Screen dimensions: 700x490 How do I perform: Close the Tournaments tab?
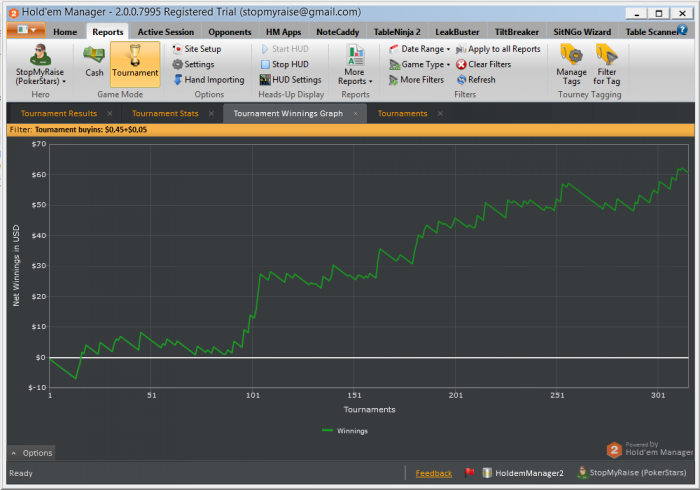(x=440, y=114)
